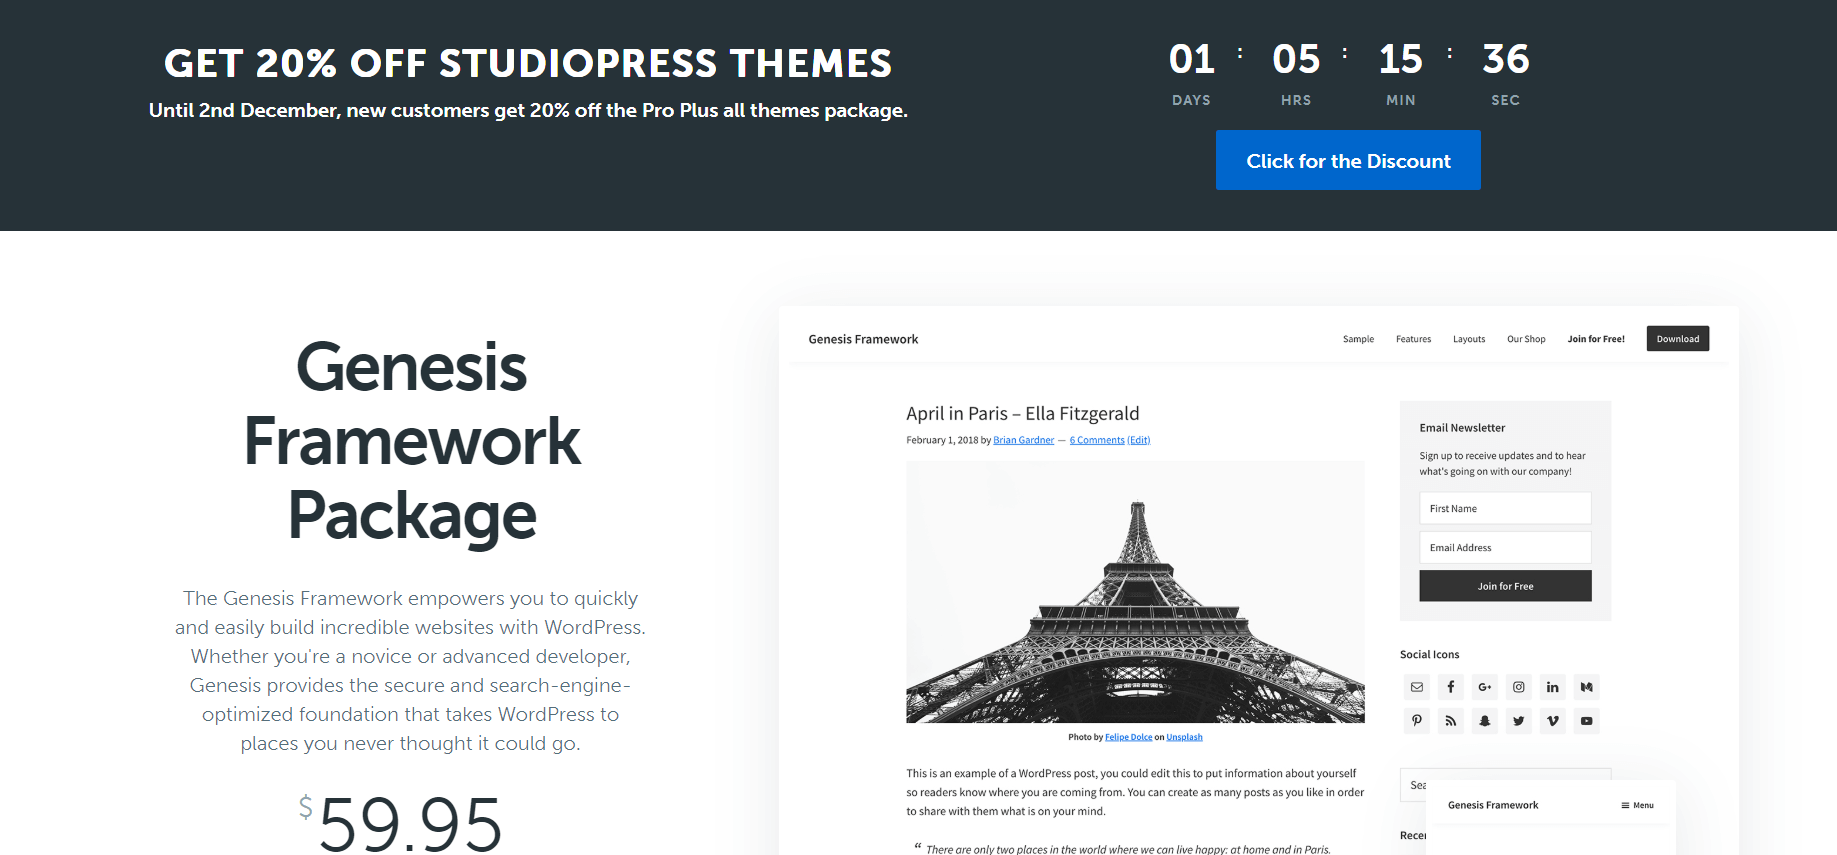Click the 'February 1, 2018' post date

[x=942, y=440]
